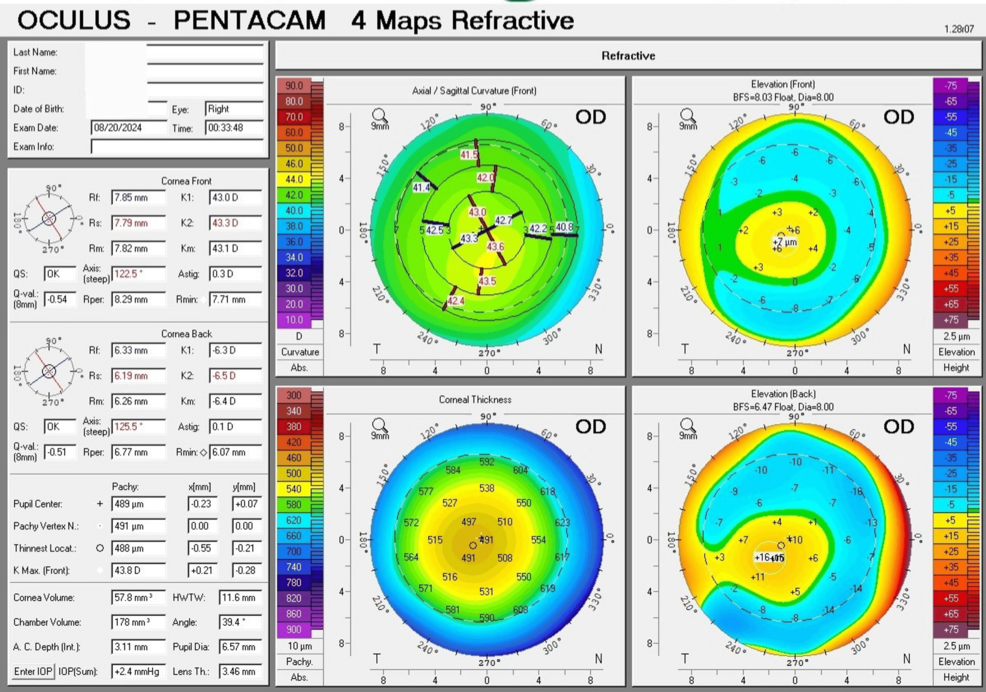Click the K Max. (Front) value box

tap(138, 569)
